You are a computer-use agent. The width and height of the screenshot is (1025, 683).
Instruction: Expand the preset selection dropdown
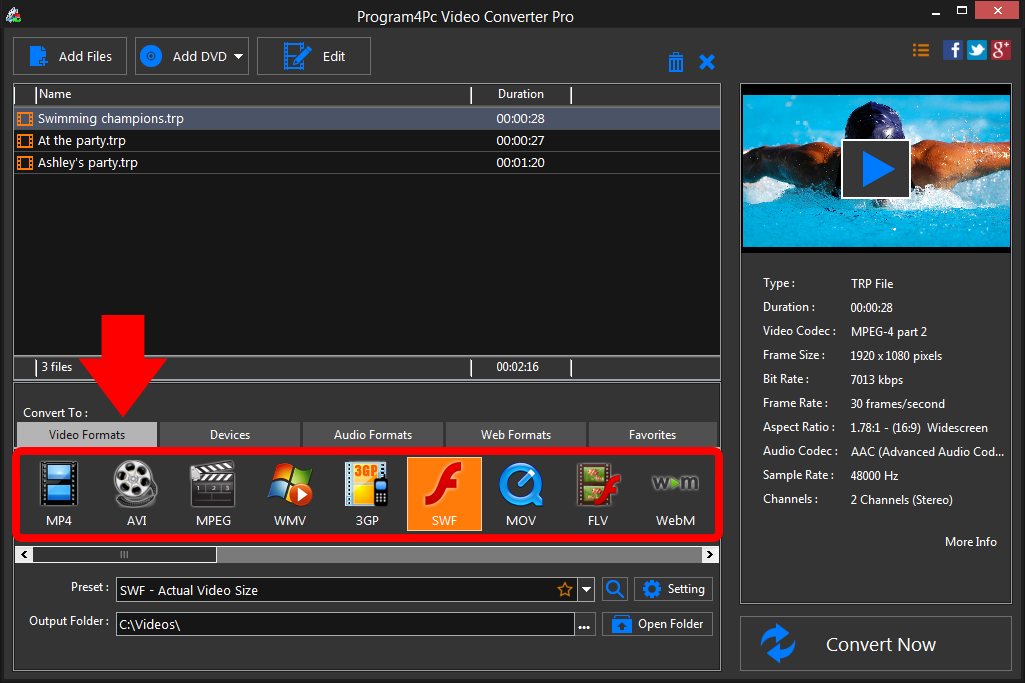pos(586,589)
